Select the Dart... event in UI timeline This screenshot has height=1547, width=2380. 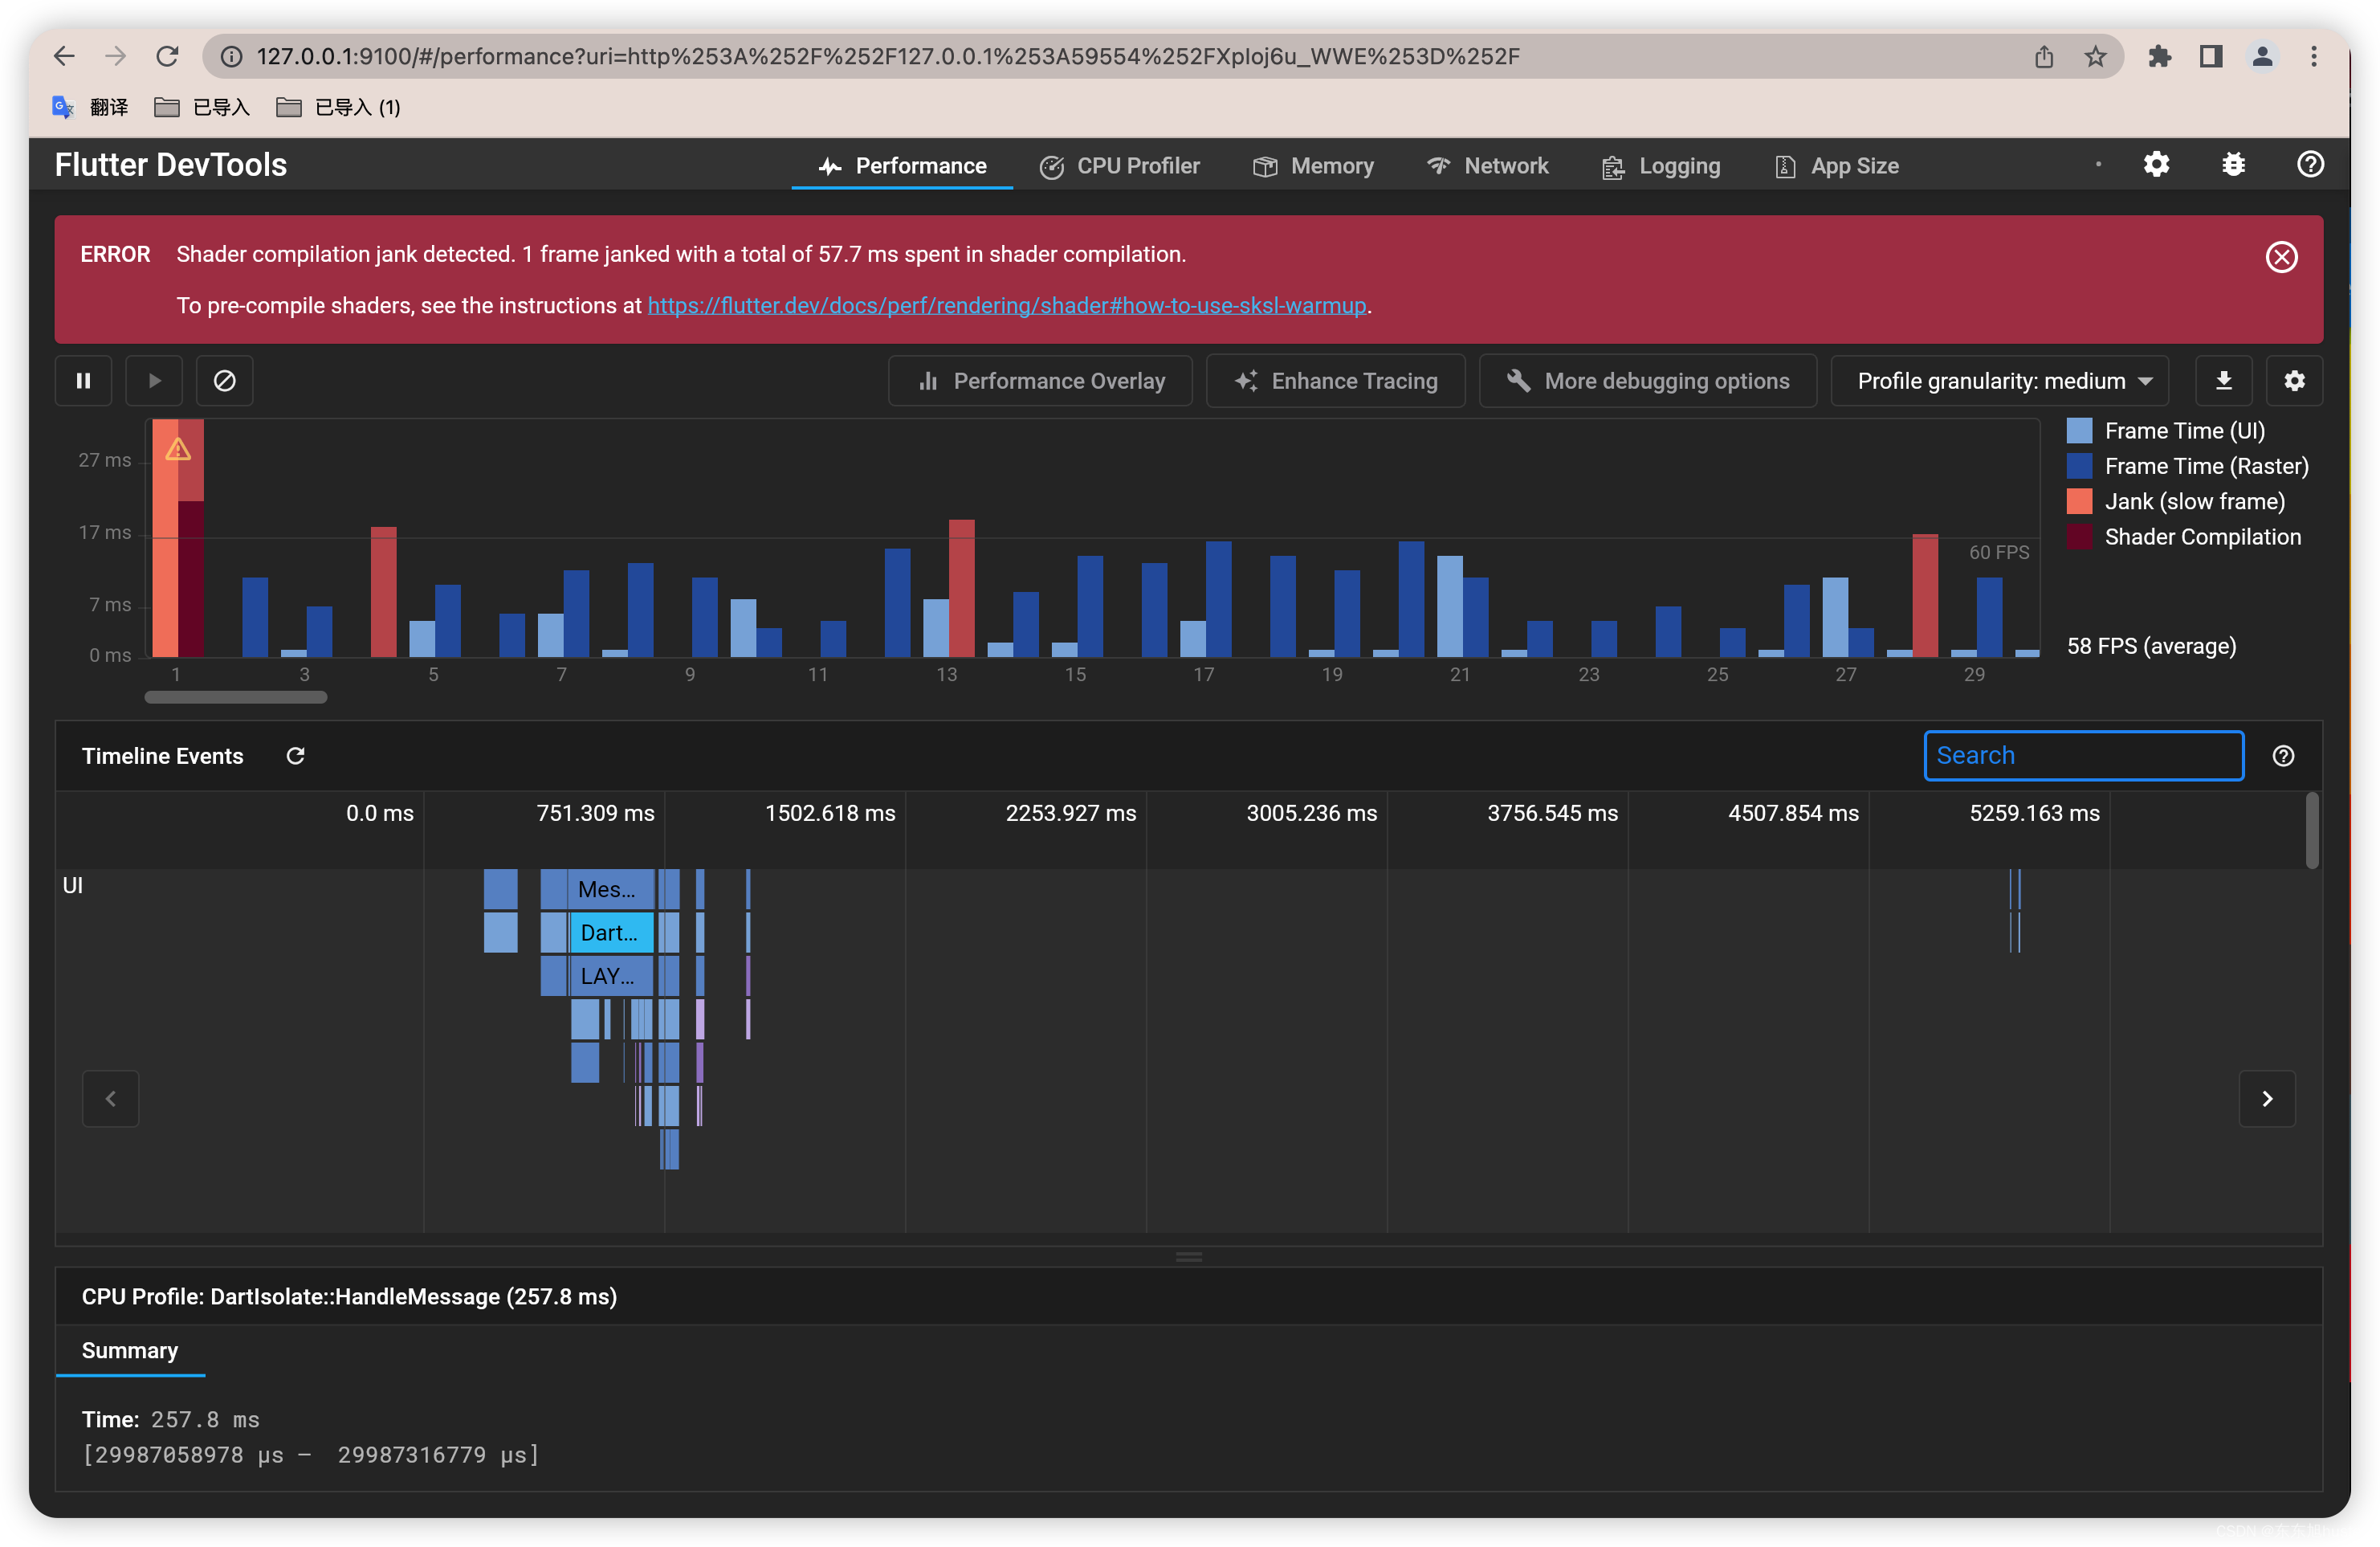pyautogui.click(x=610, y=933)
